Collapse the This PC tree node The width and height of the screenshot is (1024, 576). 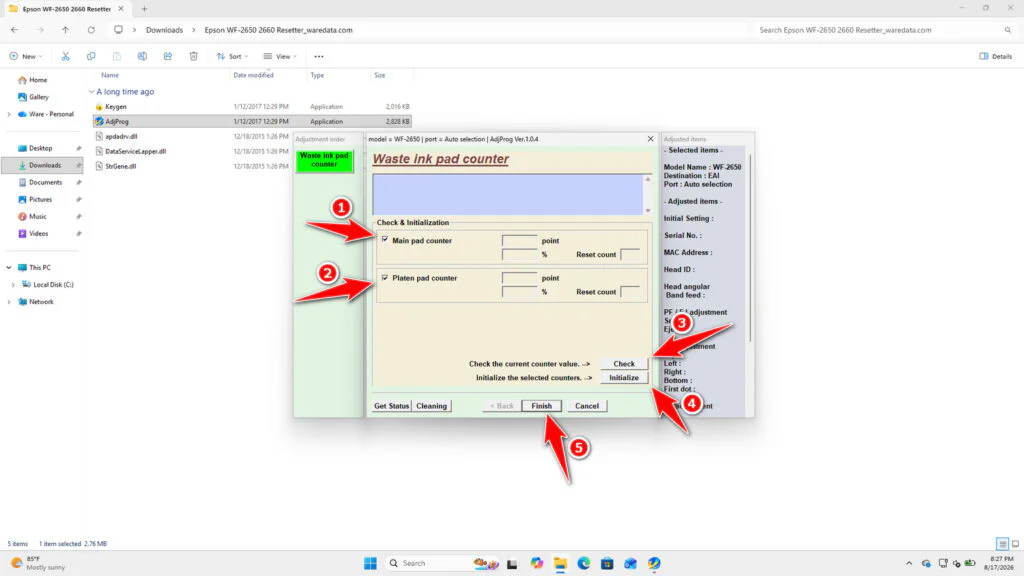coord(8,268)
